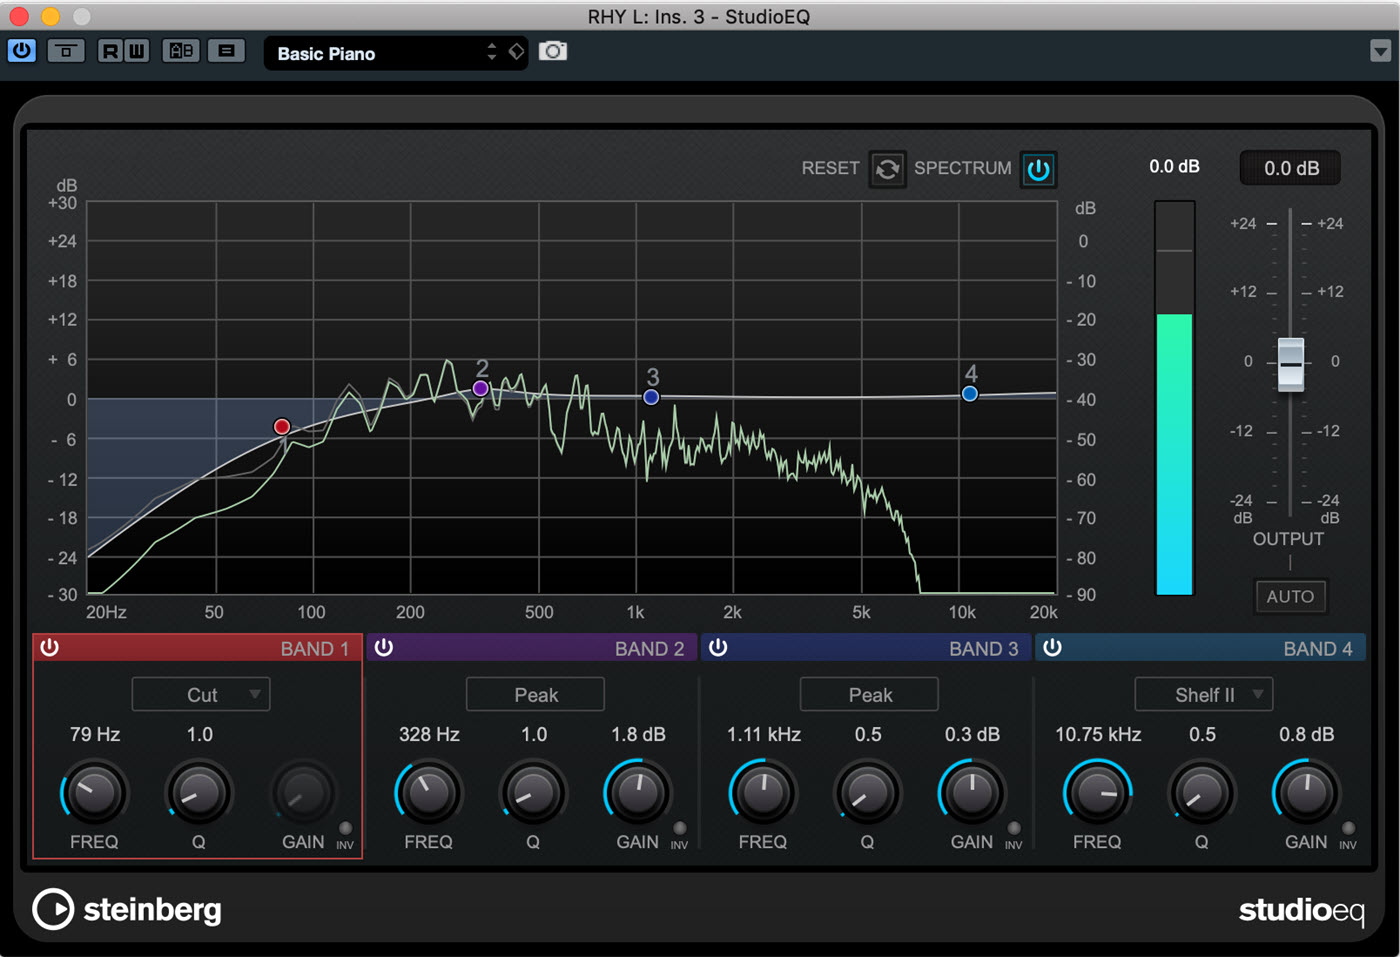Click the bypass routing icon beside the plugin power button
This screenshot has width=1400, height=957.
pyautogui.click(x=66, y=51)
